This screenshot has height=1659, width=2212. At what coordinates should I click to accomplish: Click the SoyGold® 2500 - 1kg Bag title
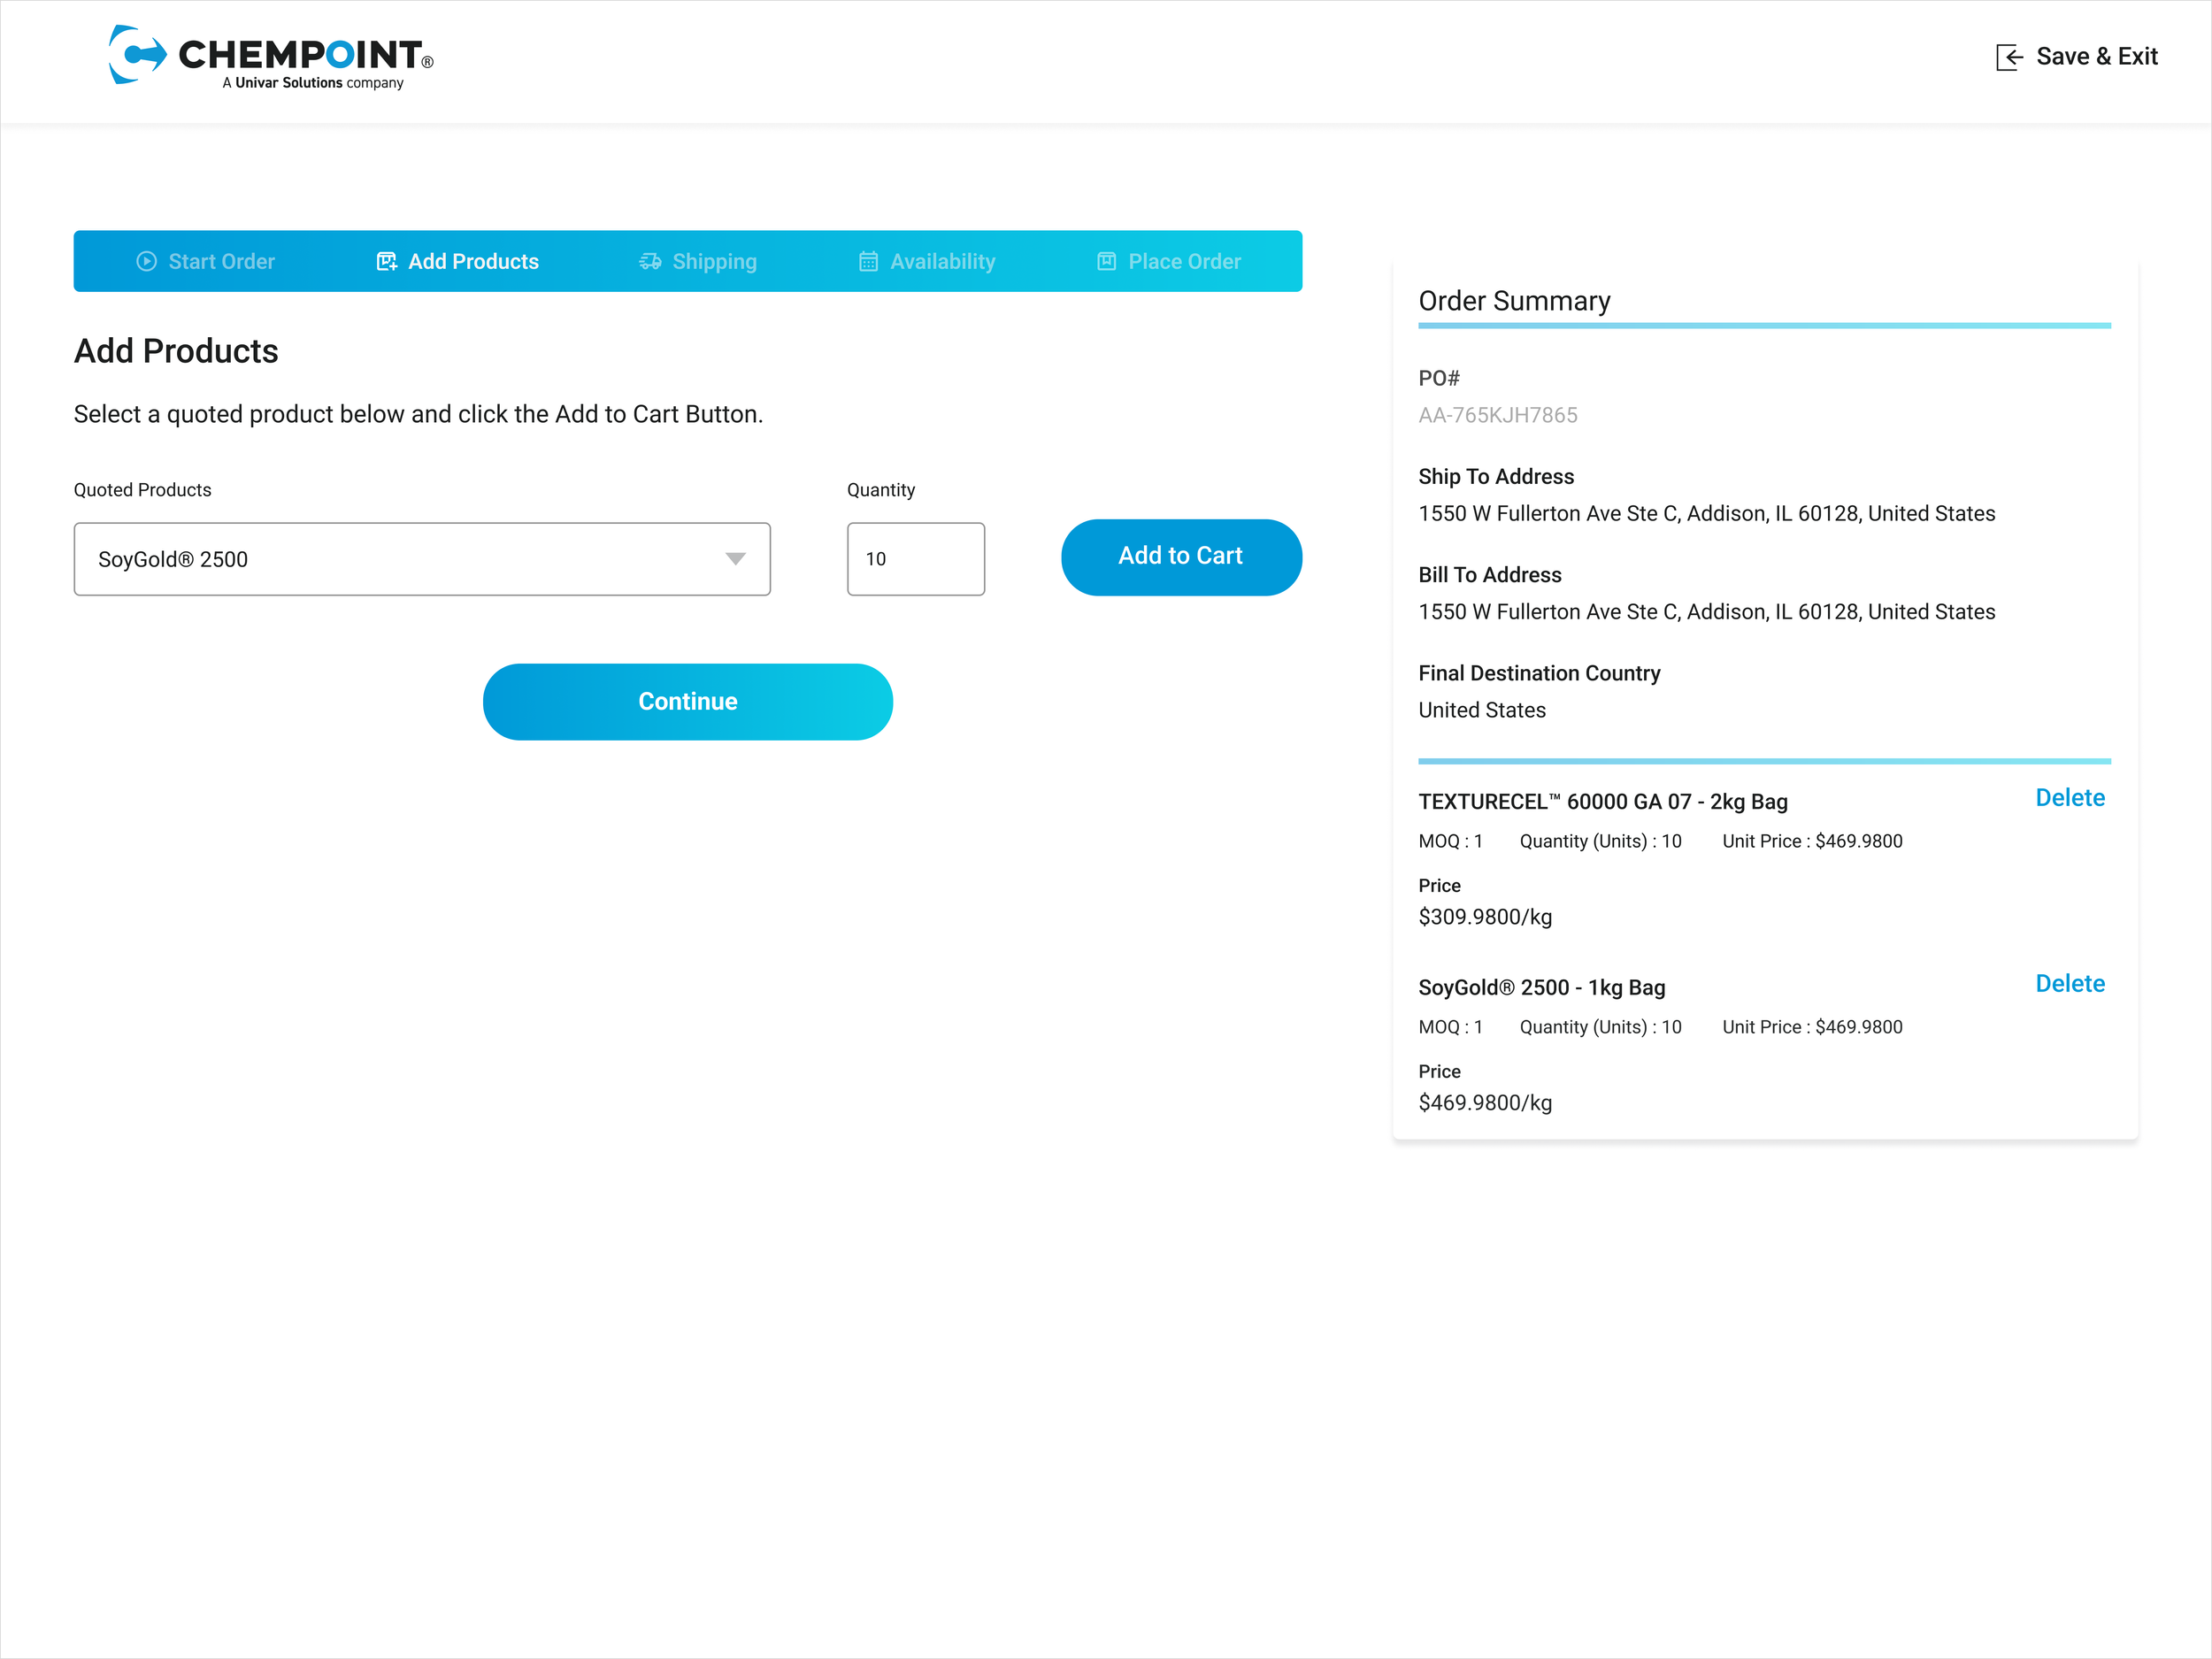pos(1542,988)
